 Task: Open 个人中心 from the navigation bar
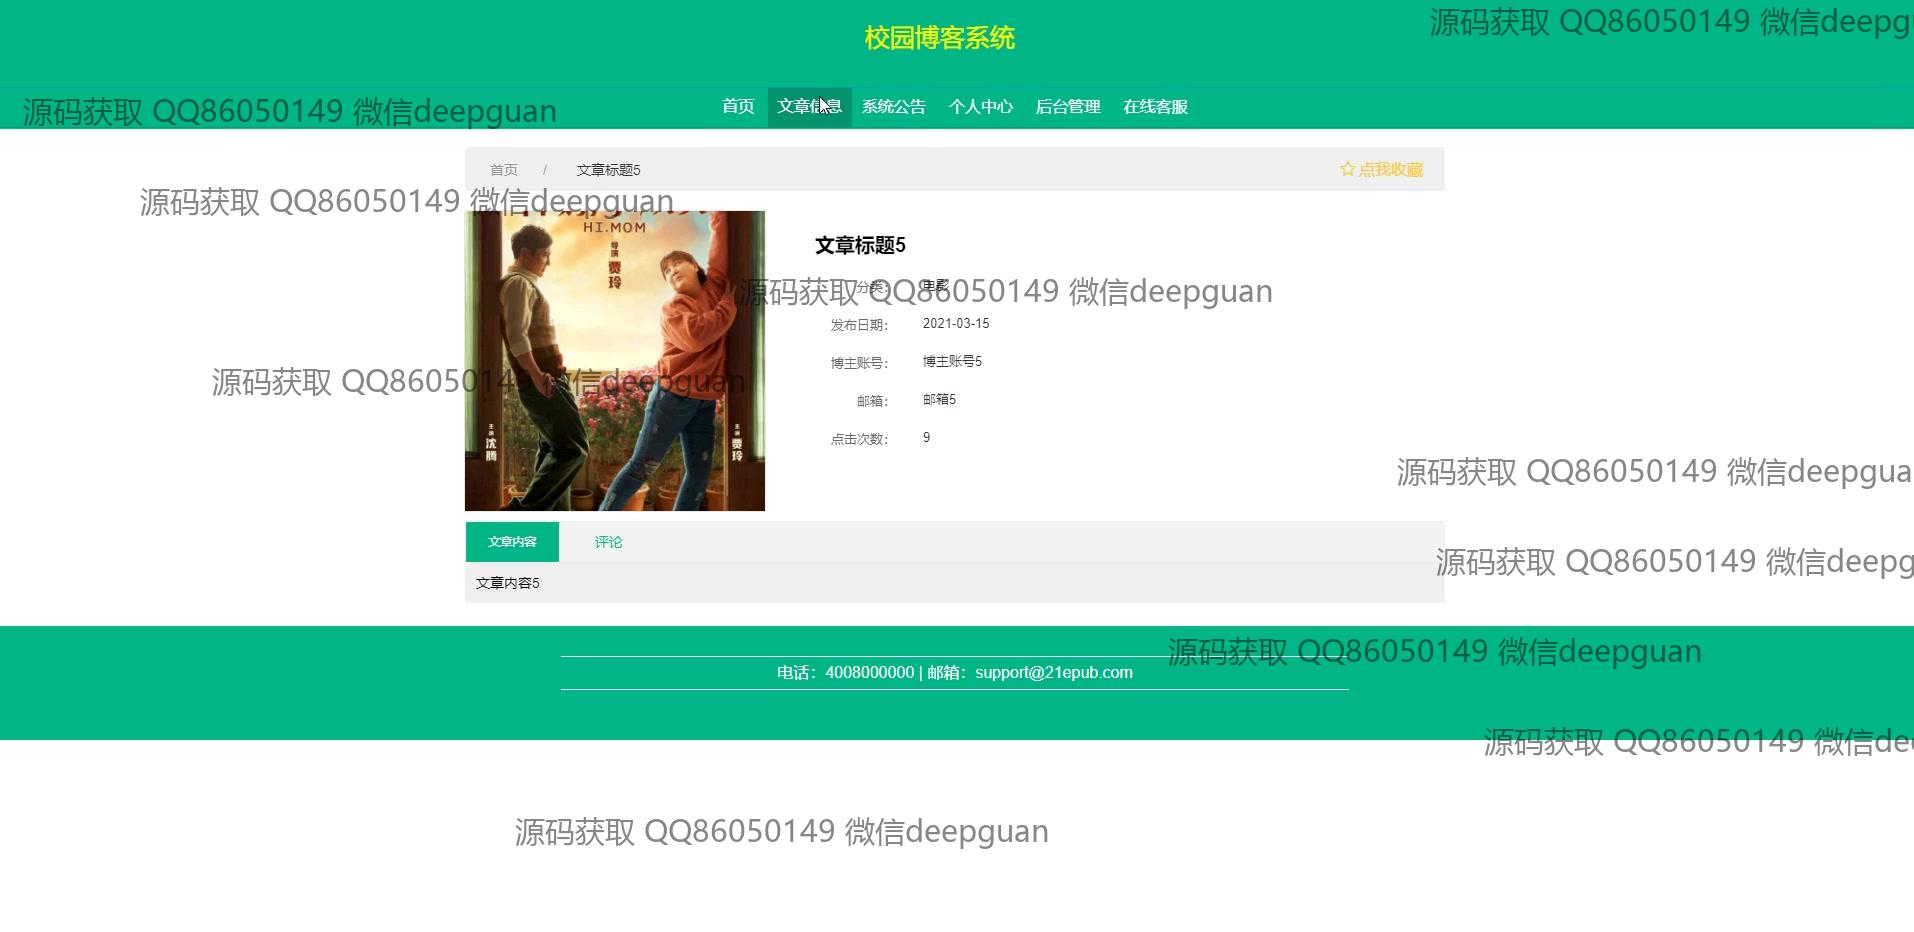pyautogui.click(x=981, y=107)
